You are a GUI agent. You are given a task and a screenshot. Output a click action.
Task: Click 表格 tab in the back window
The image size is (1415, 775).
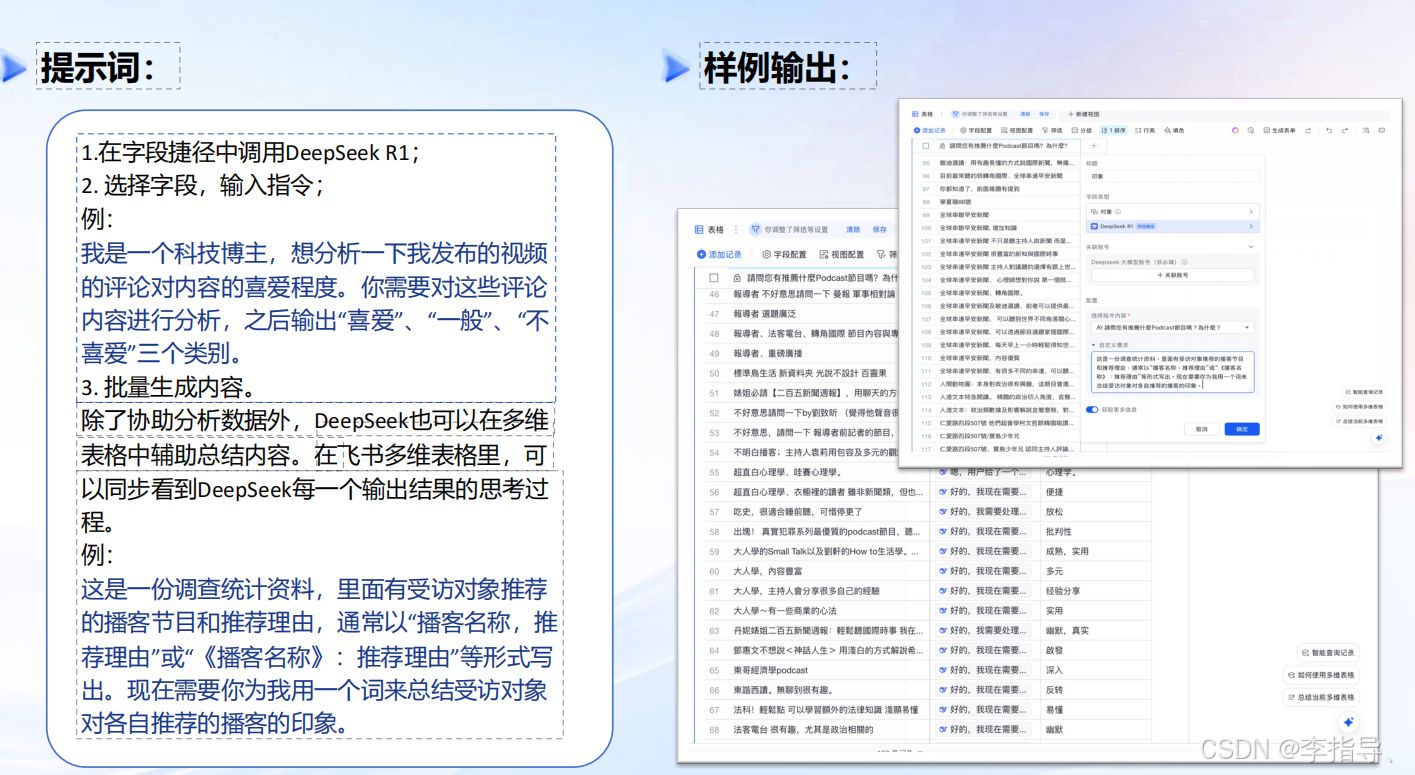(x=708, y=229)
